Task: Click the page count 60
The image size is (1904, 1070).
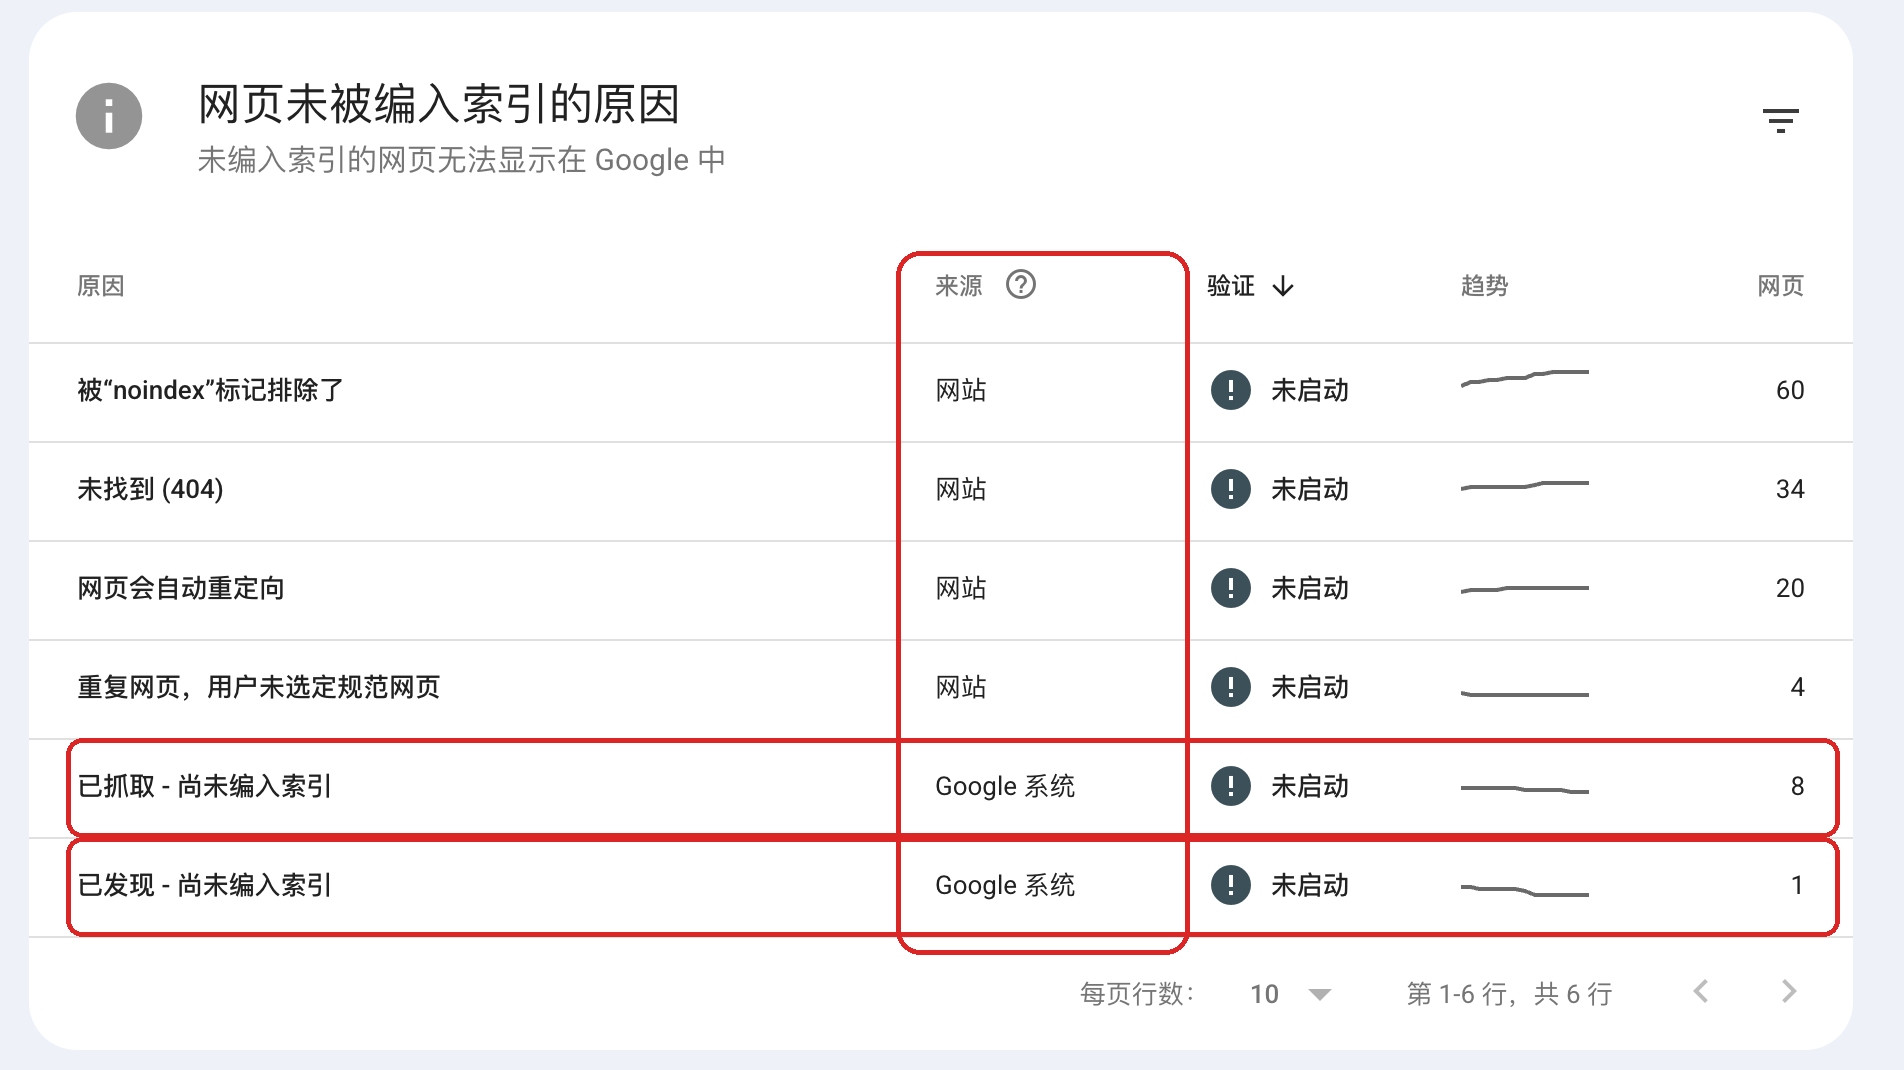Action: click(x=1790, y=390)
